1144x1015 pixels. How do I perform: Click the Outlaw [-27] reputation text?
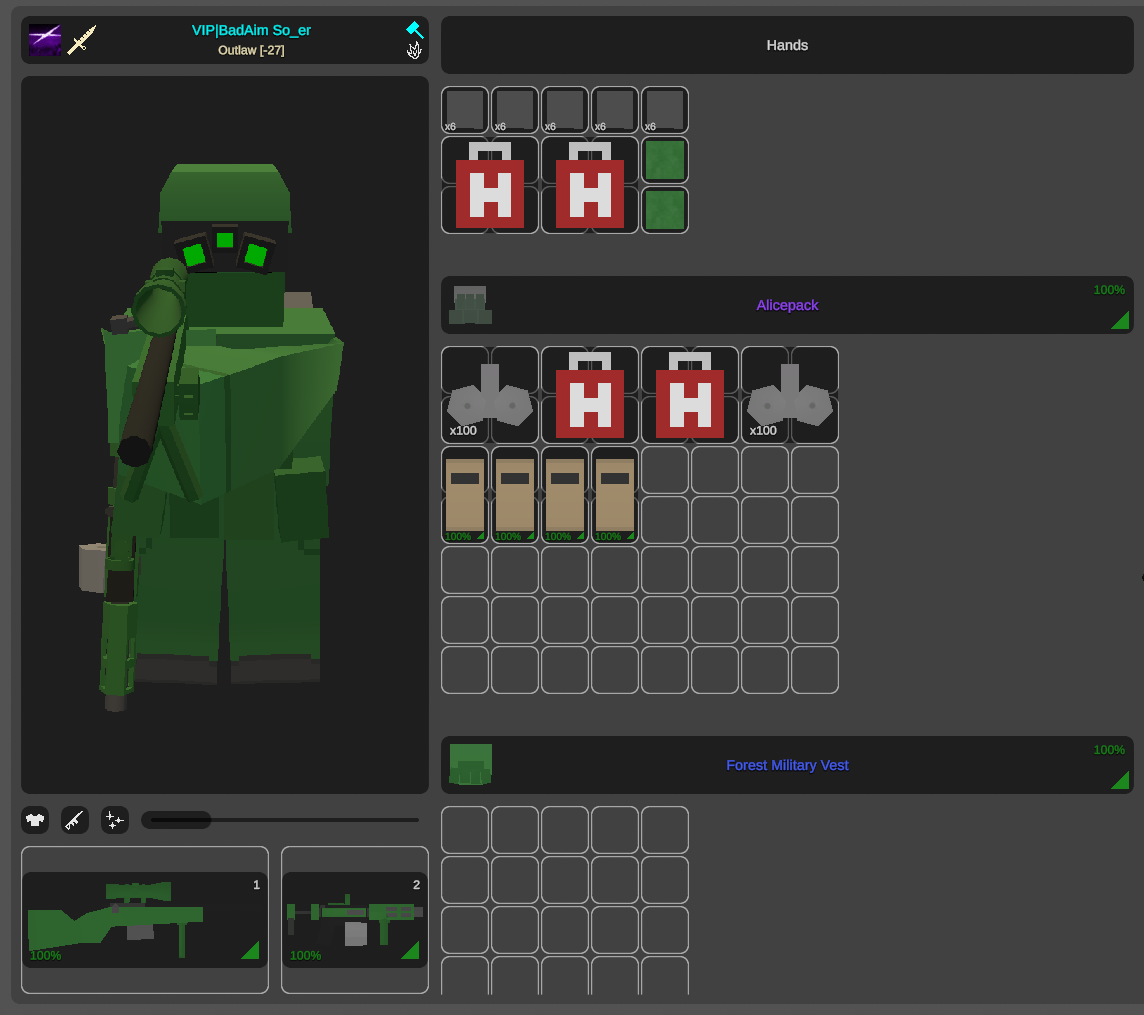[x=251, y=50]
